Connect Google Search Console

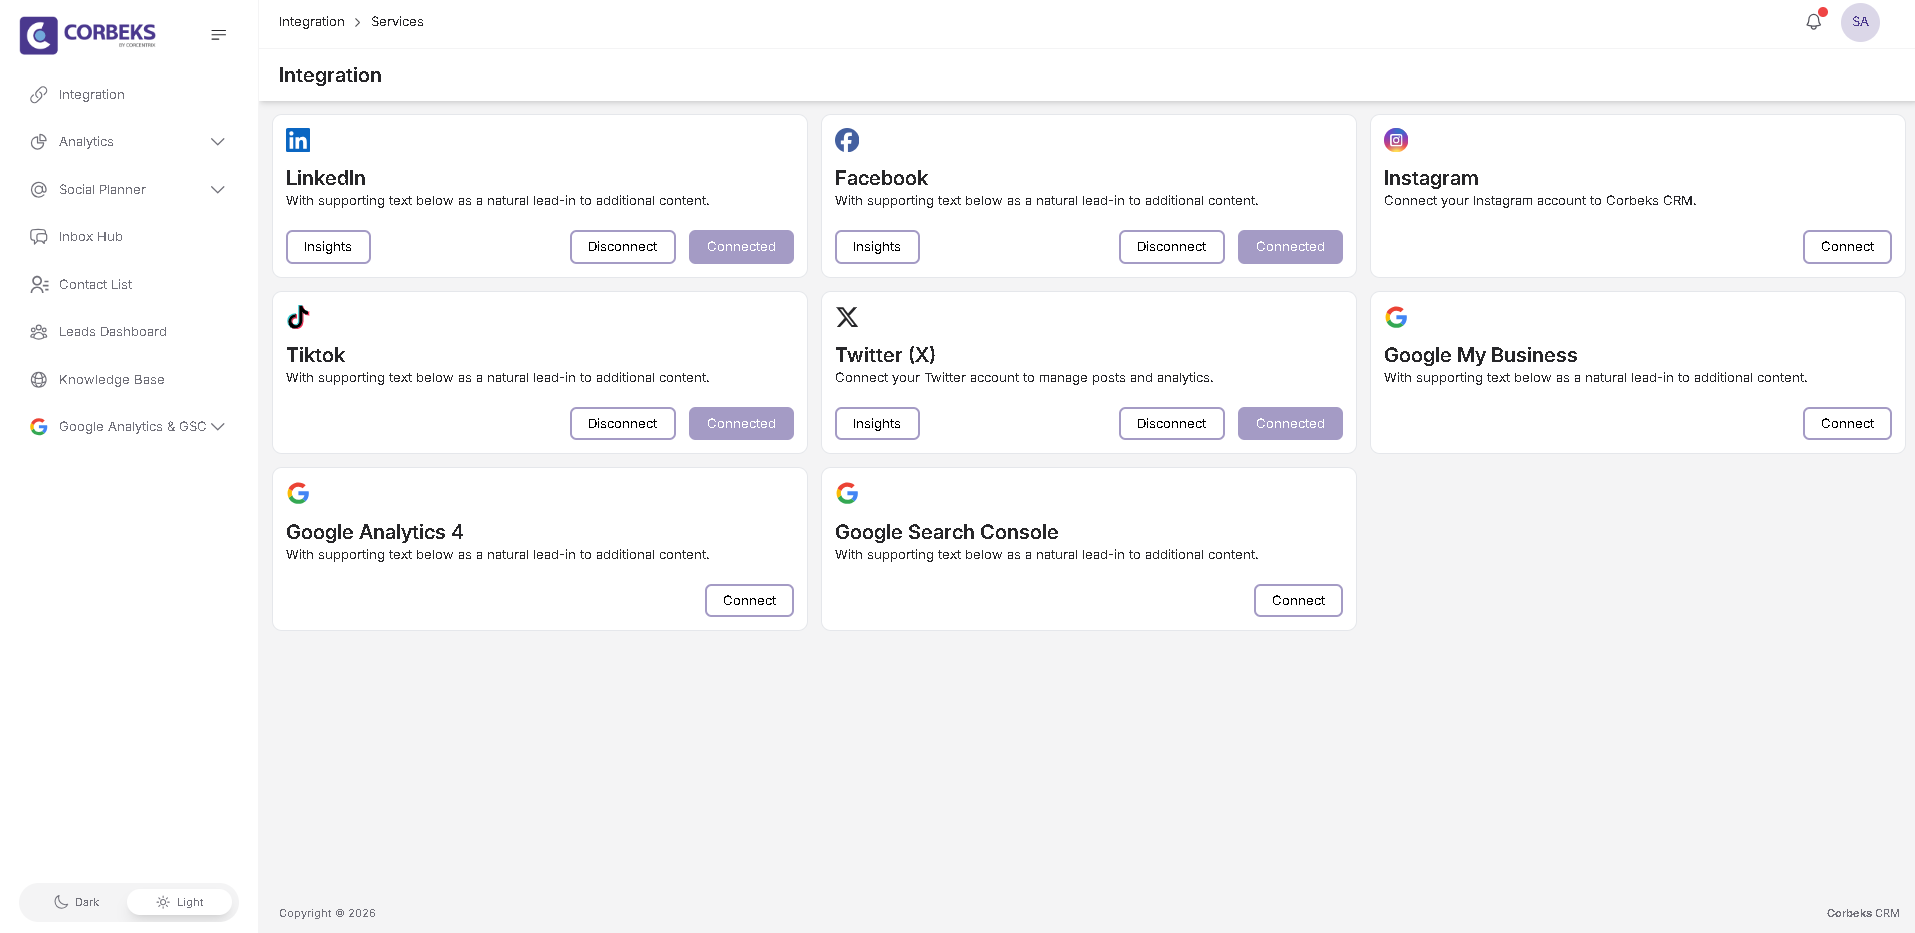[x=1298, y=601]
